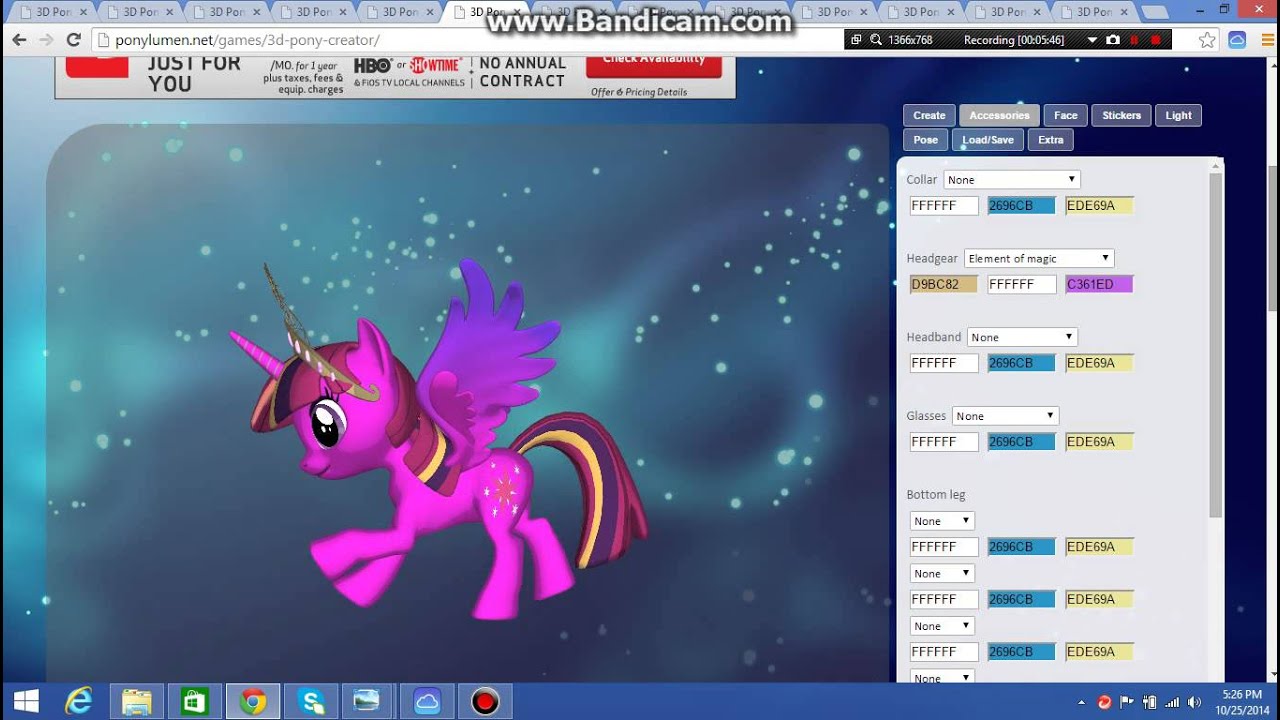Go back to the previous page
The height and width of the screenshot is (720, 1280).
[19, 40]
